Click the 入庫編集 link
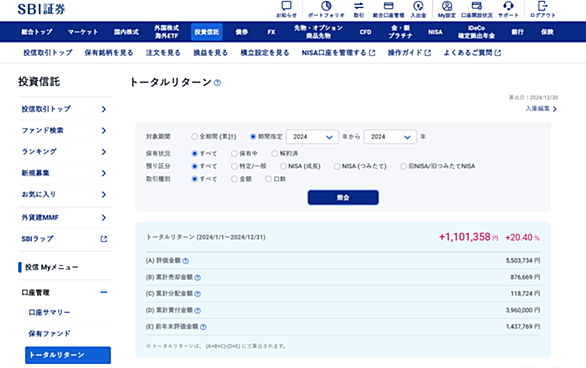586x368 pixels. (541, 109)
